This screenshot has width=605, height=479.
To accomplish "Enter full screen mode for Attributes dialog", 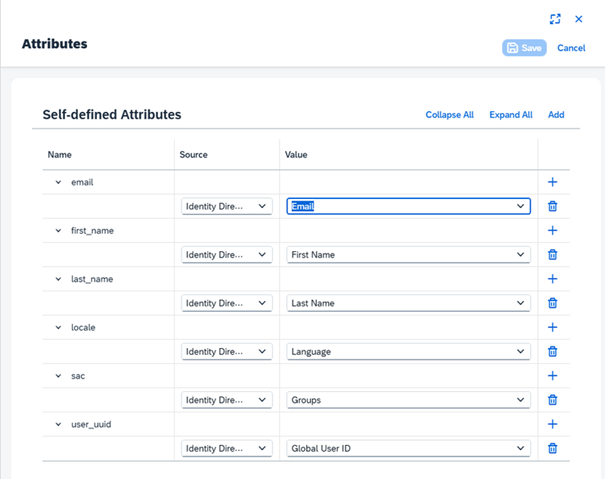I will pos(556,19).
